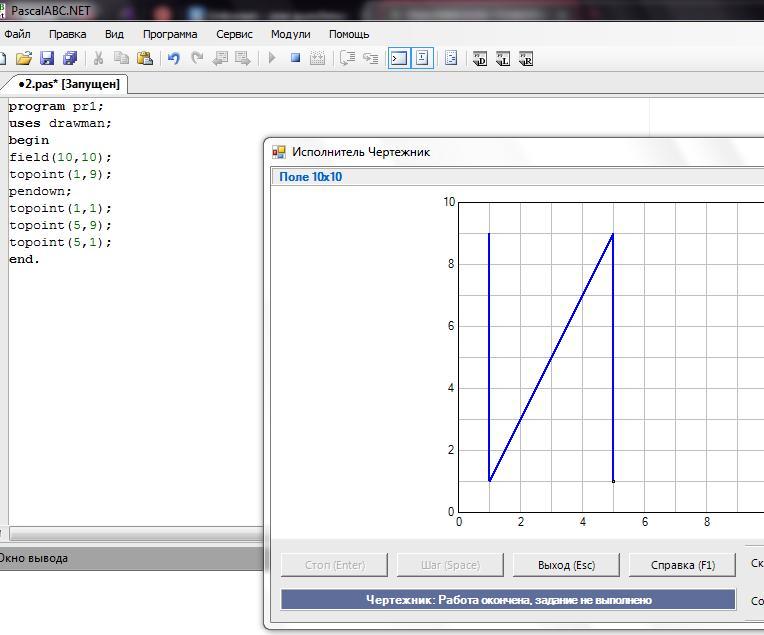Image resolution: width=764 pixels, height=635 pixels.
Task: Click the Copy icon in the toolbar
Action: [122, 58]
